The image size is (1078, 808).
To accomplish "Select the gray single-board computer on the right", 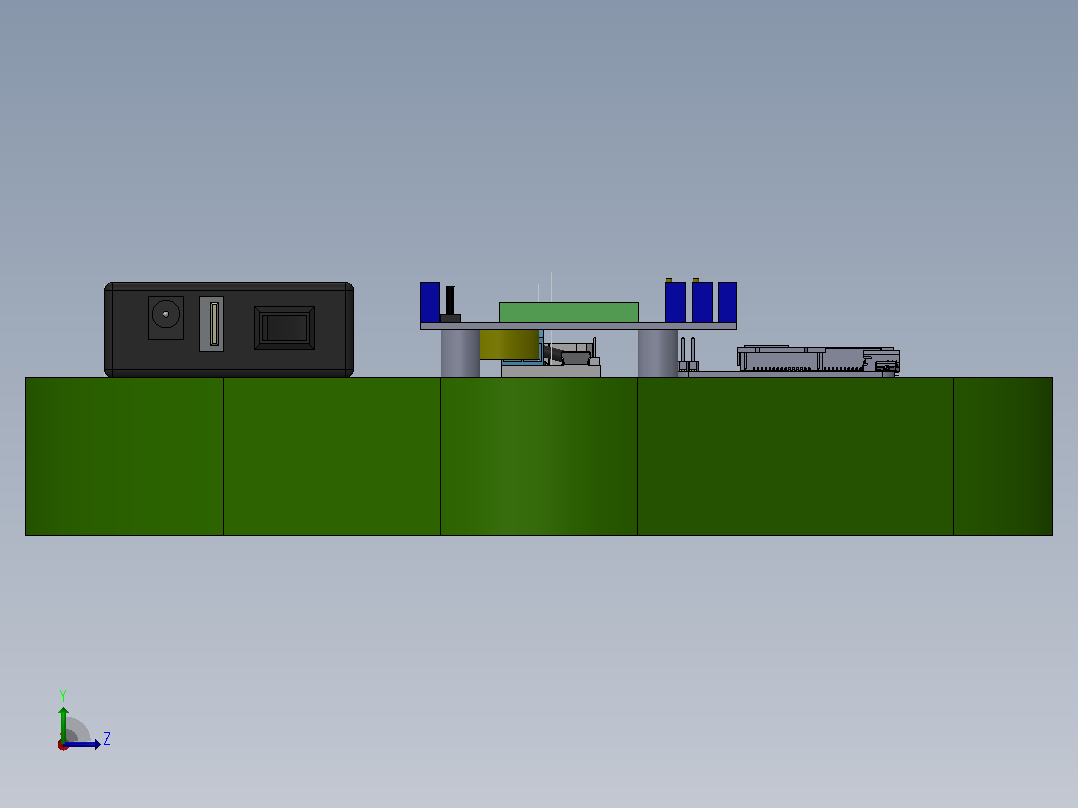I will tap(818, 360).
